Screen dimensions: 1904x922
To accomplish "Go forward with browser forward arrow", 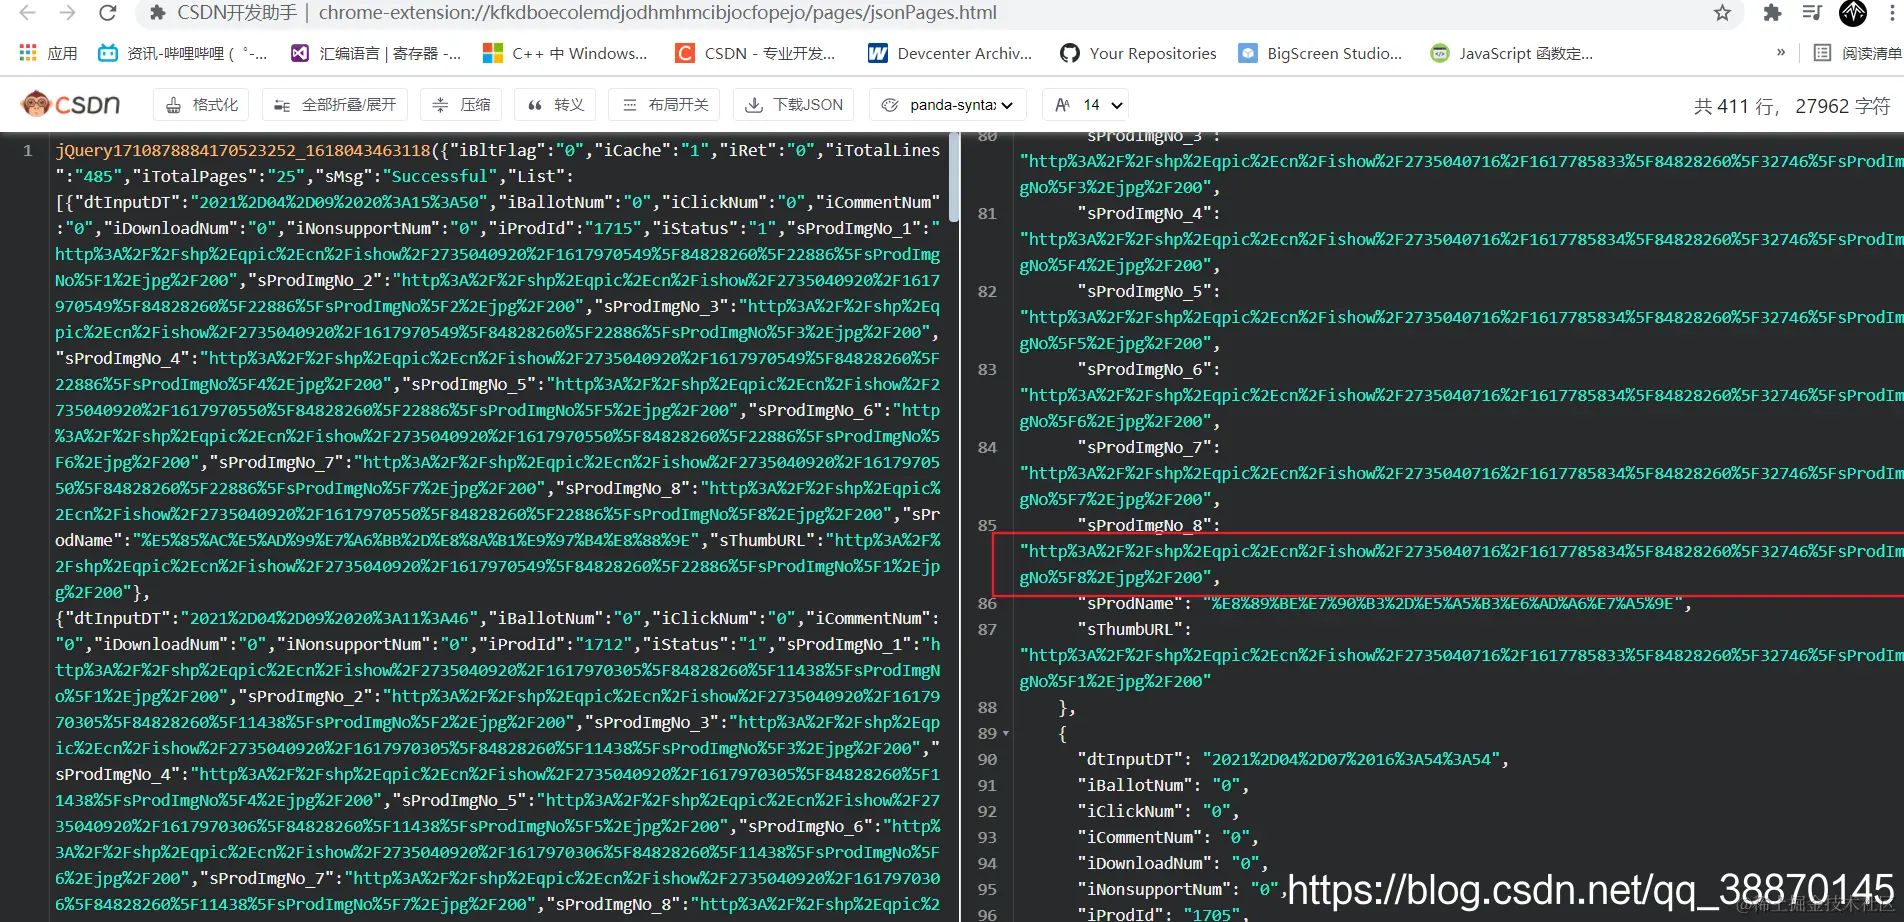I will point(67,13).
